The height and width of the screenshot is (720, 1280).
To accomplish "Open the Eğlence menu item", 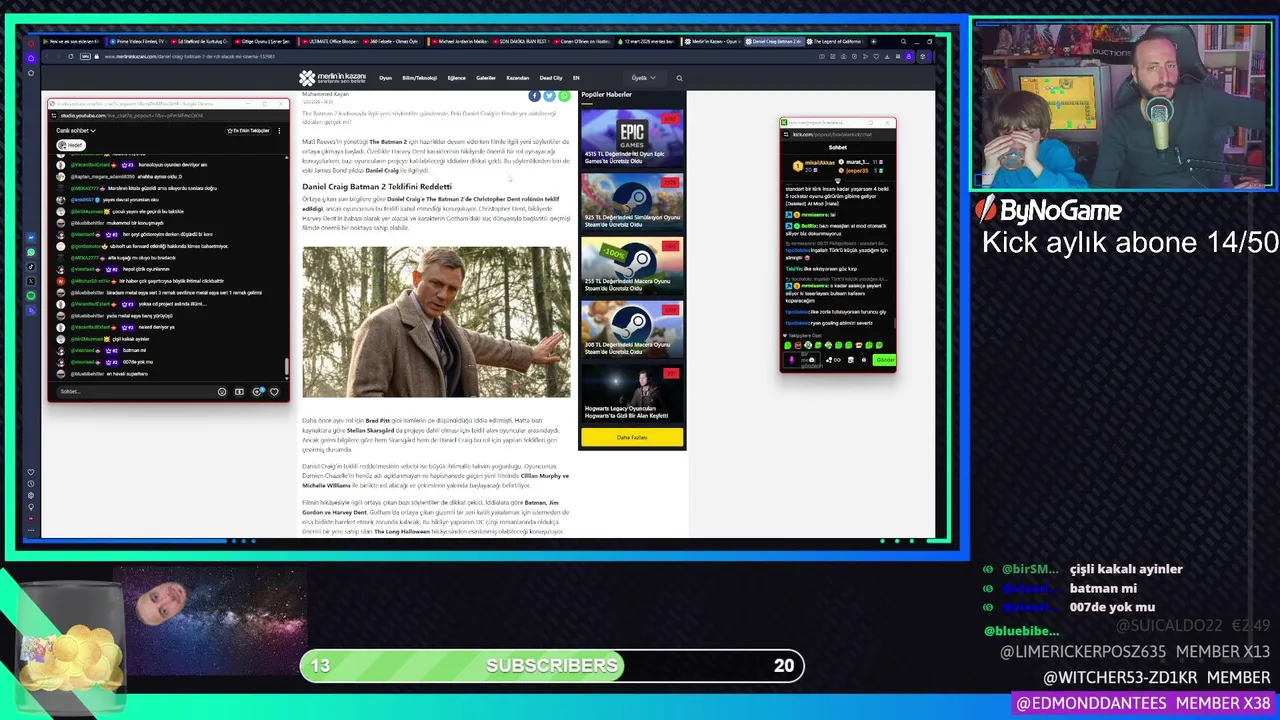I will (456, 78).
